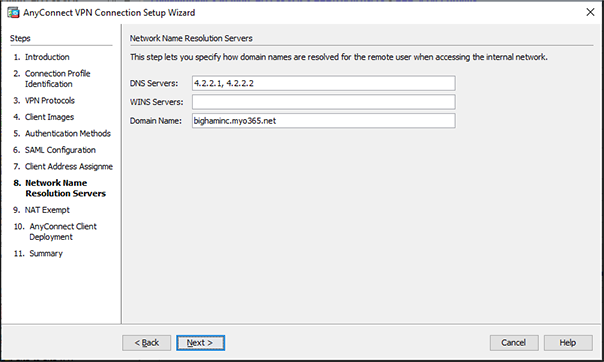Click the step description sentence
The height and width of the screenshot is (362, 604).
point(339,57)
